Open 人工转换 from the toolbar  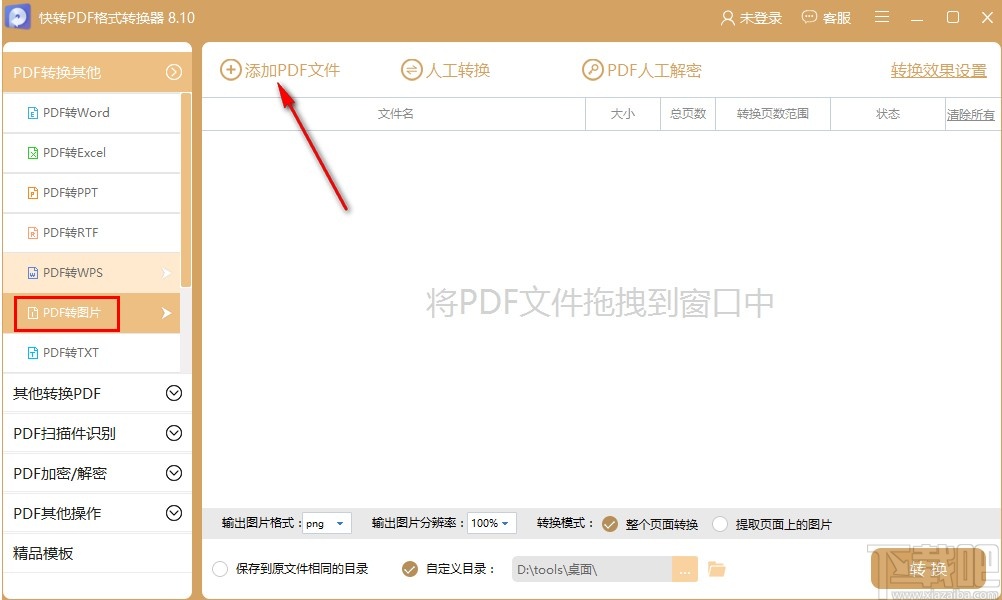444,69
